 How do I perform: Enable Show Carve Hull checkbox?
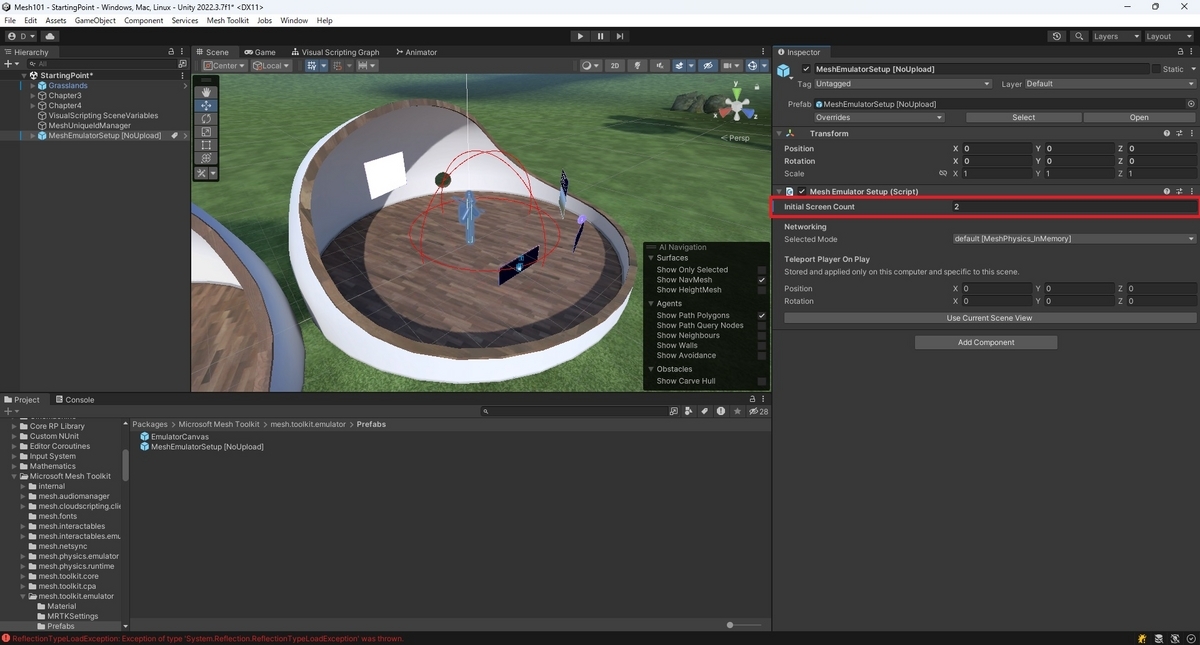click(762, 381)
